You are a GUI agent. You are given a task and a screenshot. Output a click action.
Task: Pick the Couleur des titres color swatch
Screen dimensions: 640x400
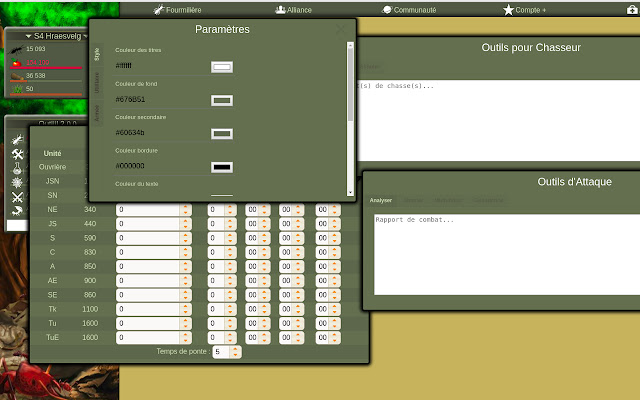point(222,67)
